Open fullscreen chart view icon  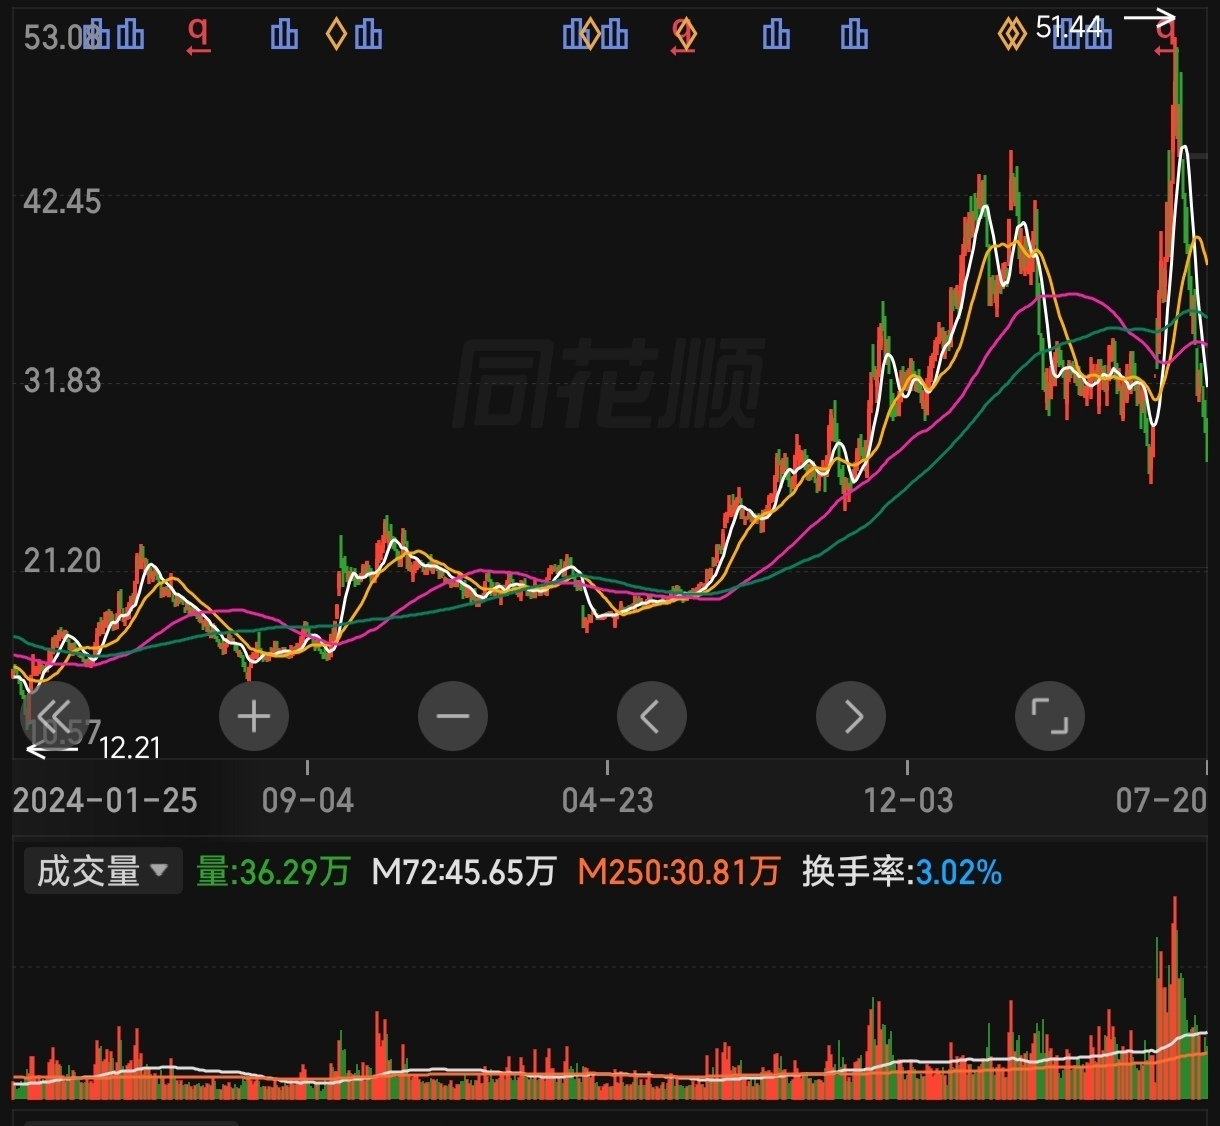tap(1050, 716)
